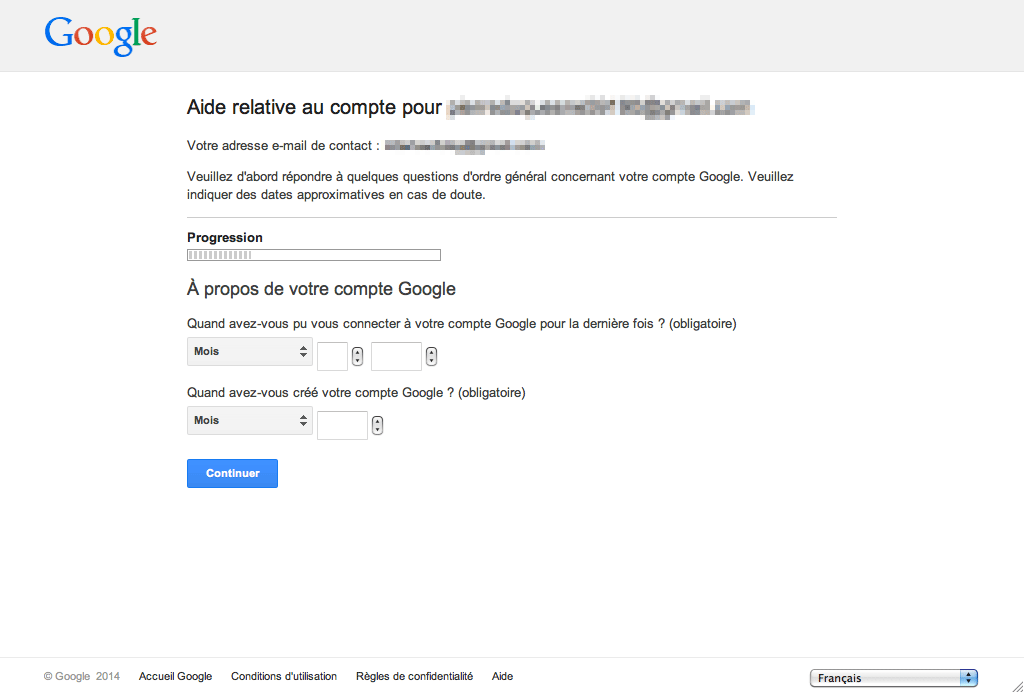The image size is (1024, 693).
Task: Click the Progression bar
Action: click(314, 255)
